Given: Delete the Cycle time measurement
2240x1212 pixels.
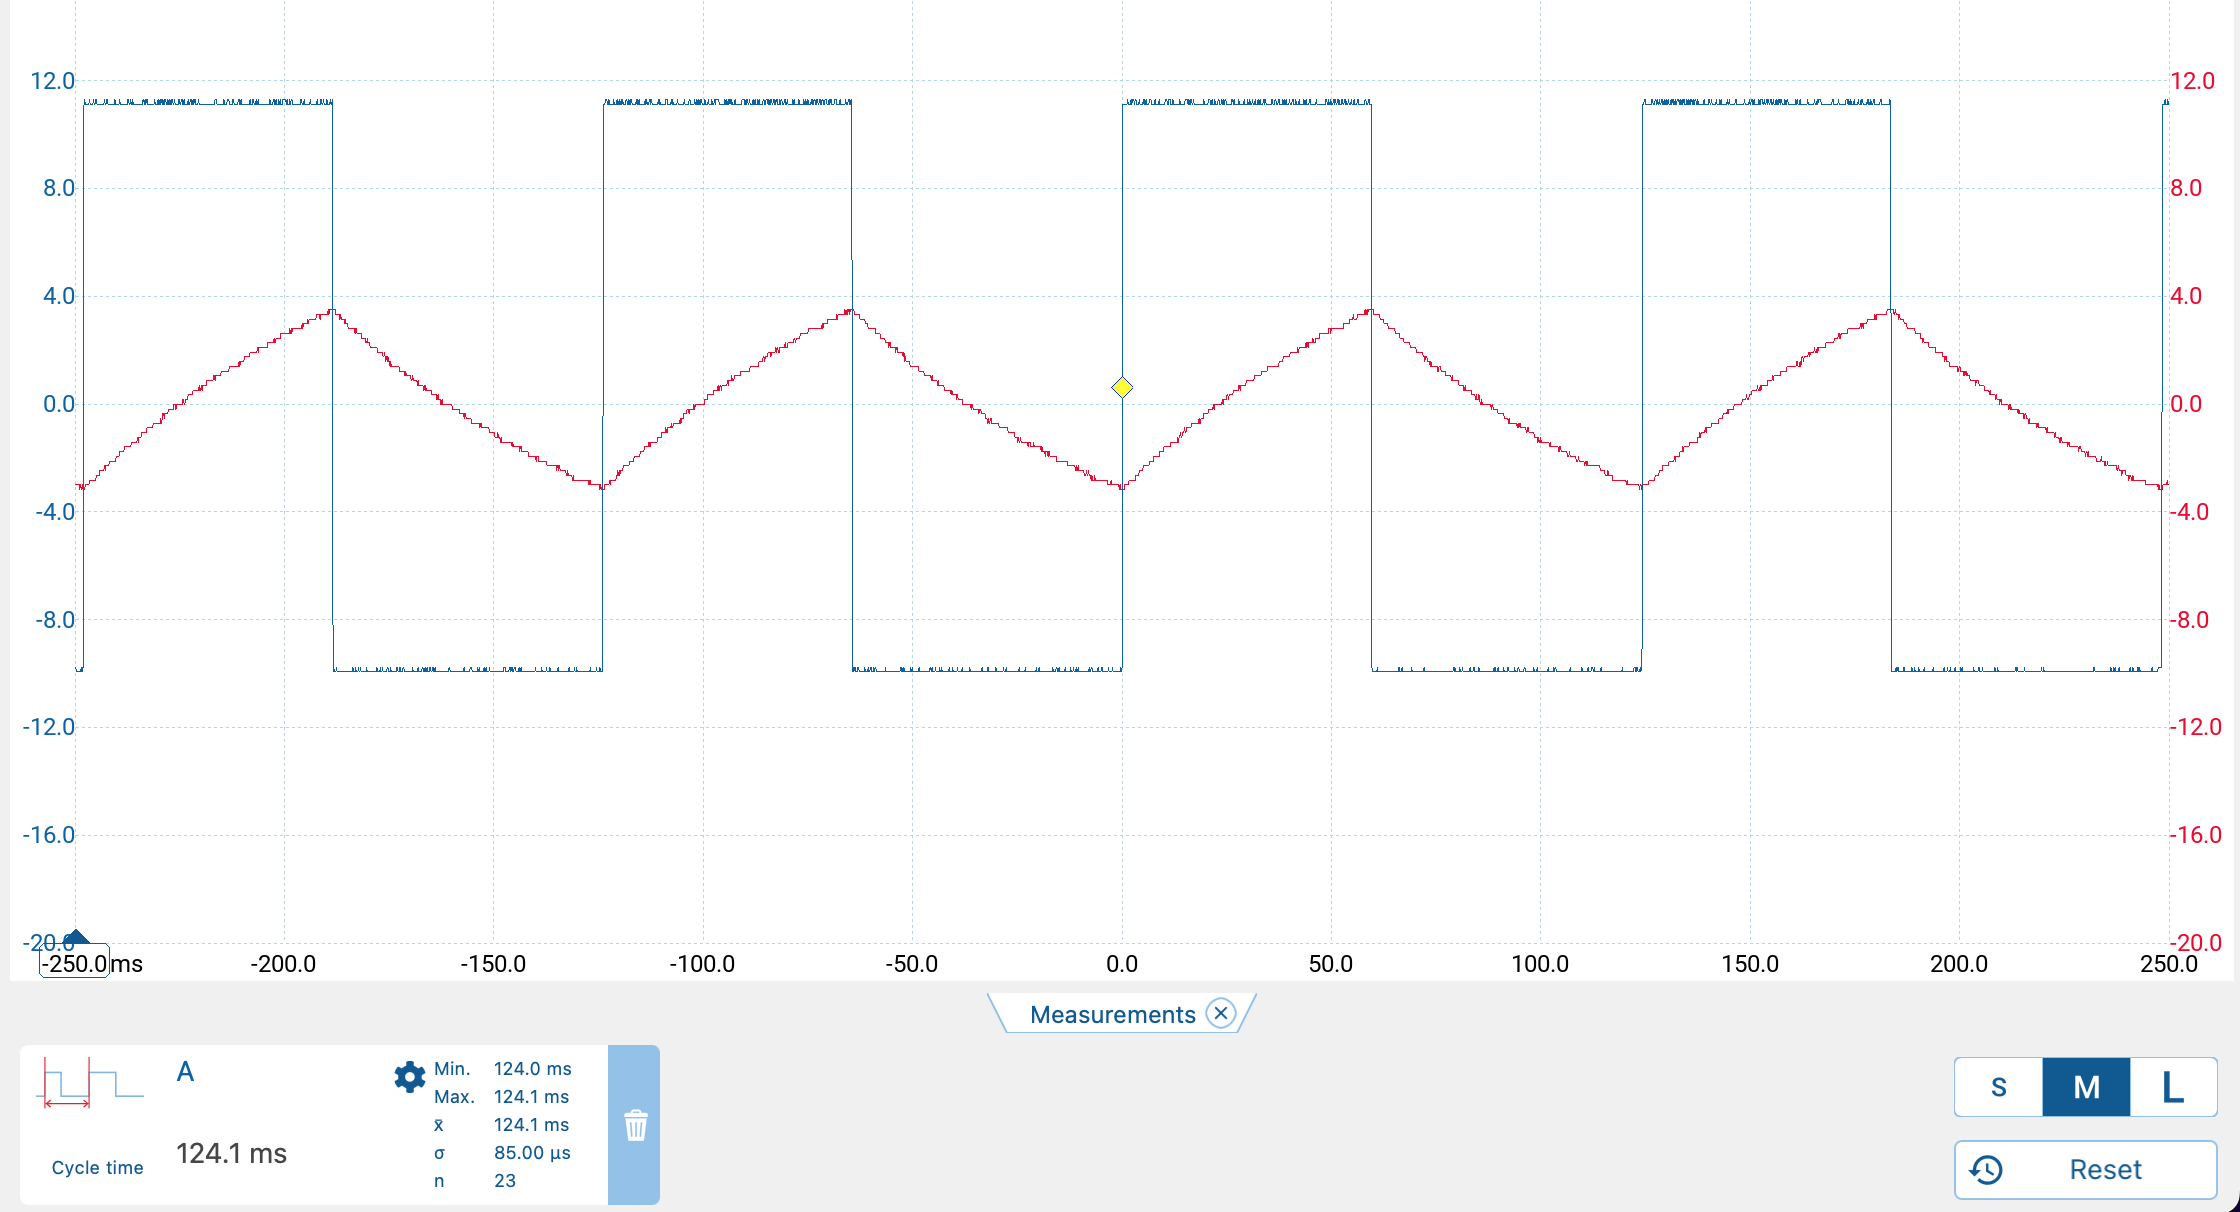Looking at the screenshot, I should [x=635, y=1125].
